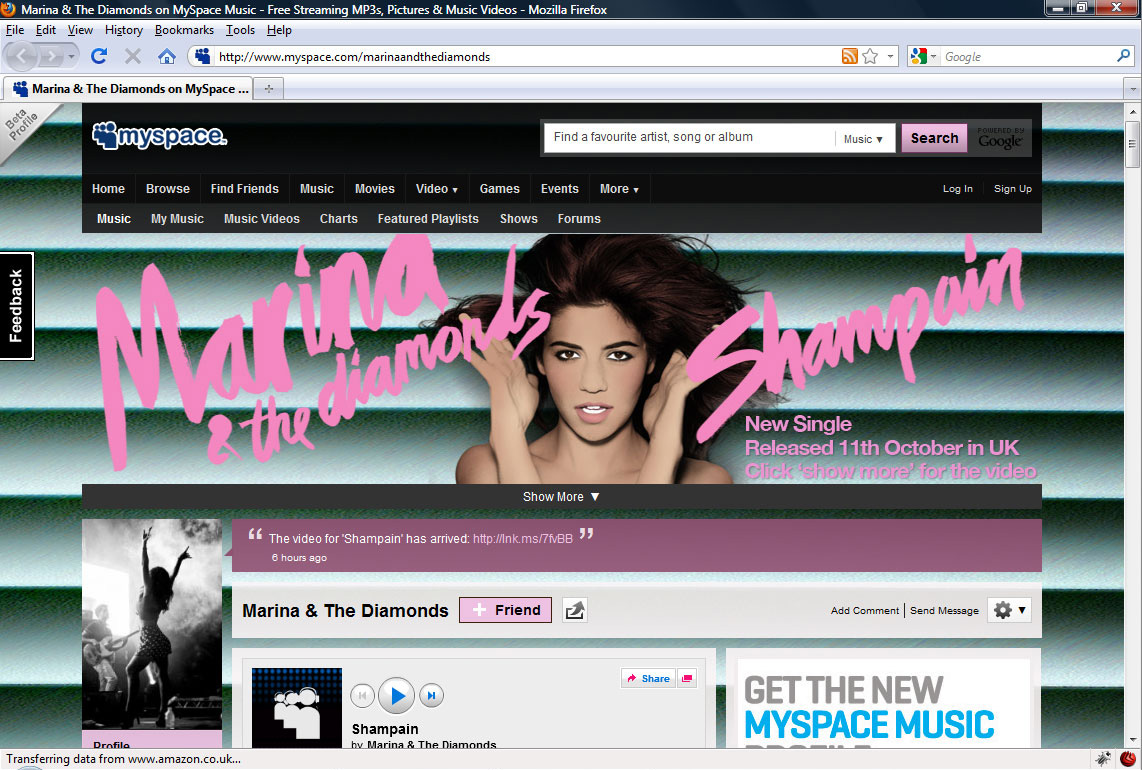Skip to previous track in player

tap(363, 696)
